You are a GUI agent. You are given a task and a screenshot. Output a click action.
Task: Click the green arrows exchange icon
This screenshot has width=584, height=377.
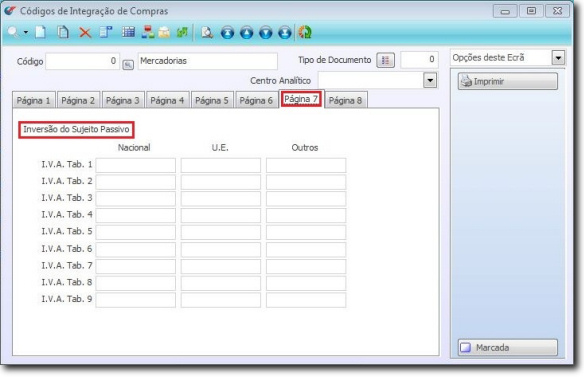click(x=182, y=32)
